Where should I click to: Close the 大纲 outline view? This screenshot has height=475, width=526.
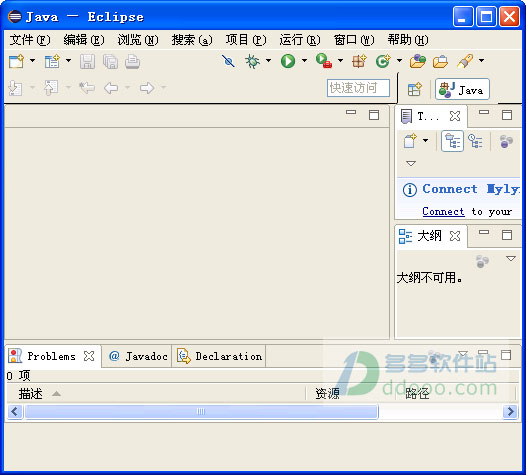point(455,236)
